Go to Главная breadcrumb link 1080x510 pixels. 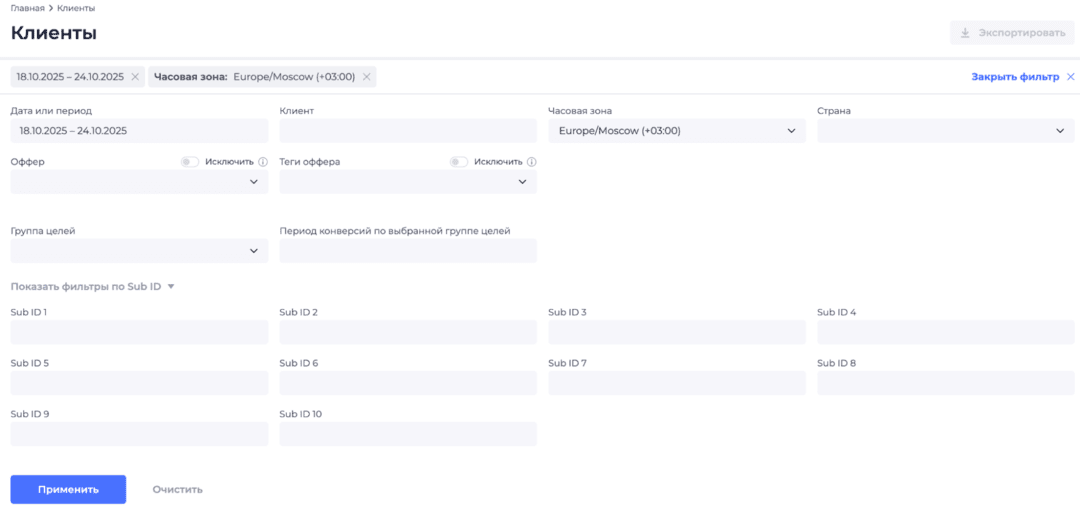click(x=27, y=8)
